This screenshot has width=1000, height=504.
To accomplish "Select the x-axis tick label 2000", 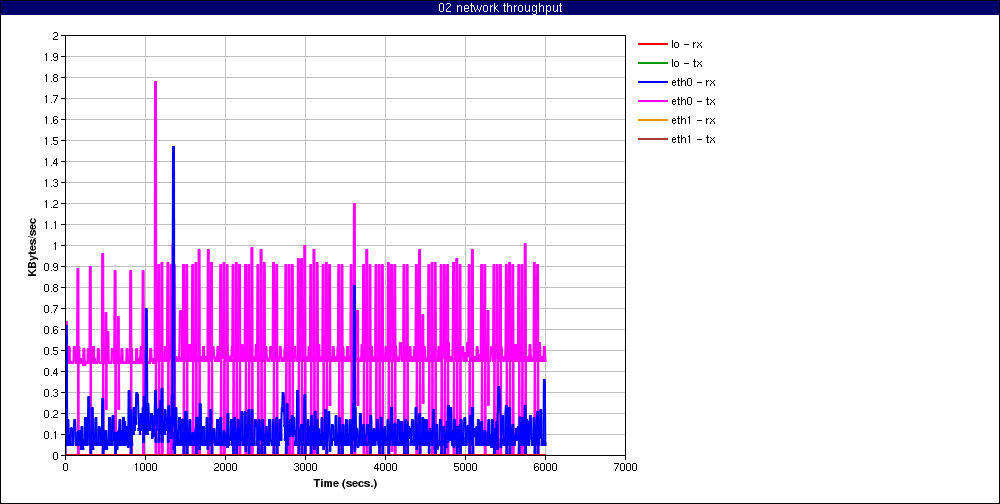I will pos(225,467).
